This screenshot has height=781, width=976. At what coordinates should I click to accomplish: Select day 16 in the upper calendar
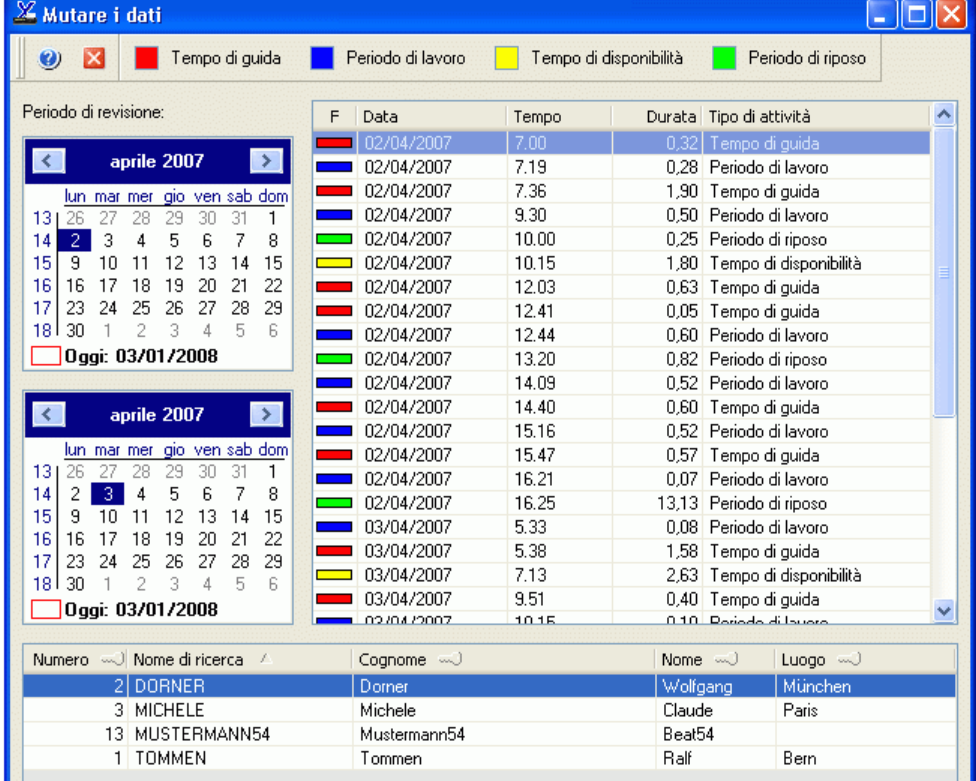tap(75, 286)
